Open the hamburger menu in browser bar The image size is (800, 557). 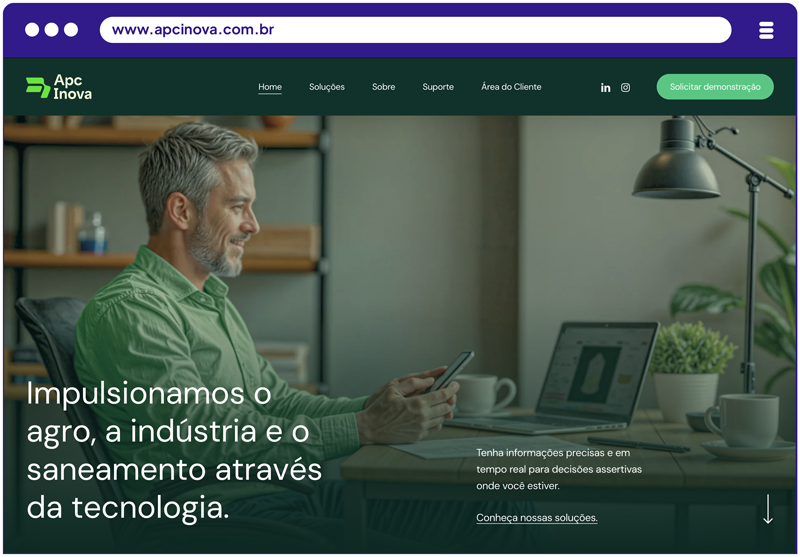pyautogui.click(x=766, y=30)
